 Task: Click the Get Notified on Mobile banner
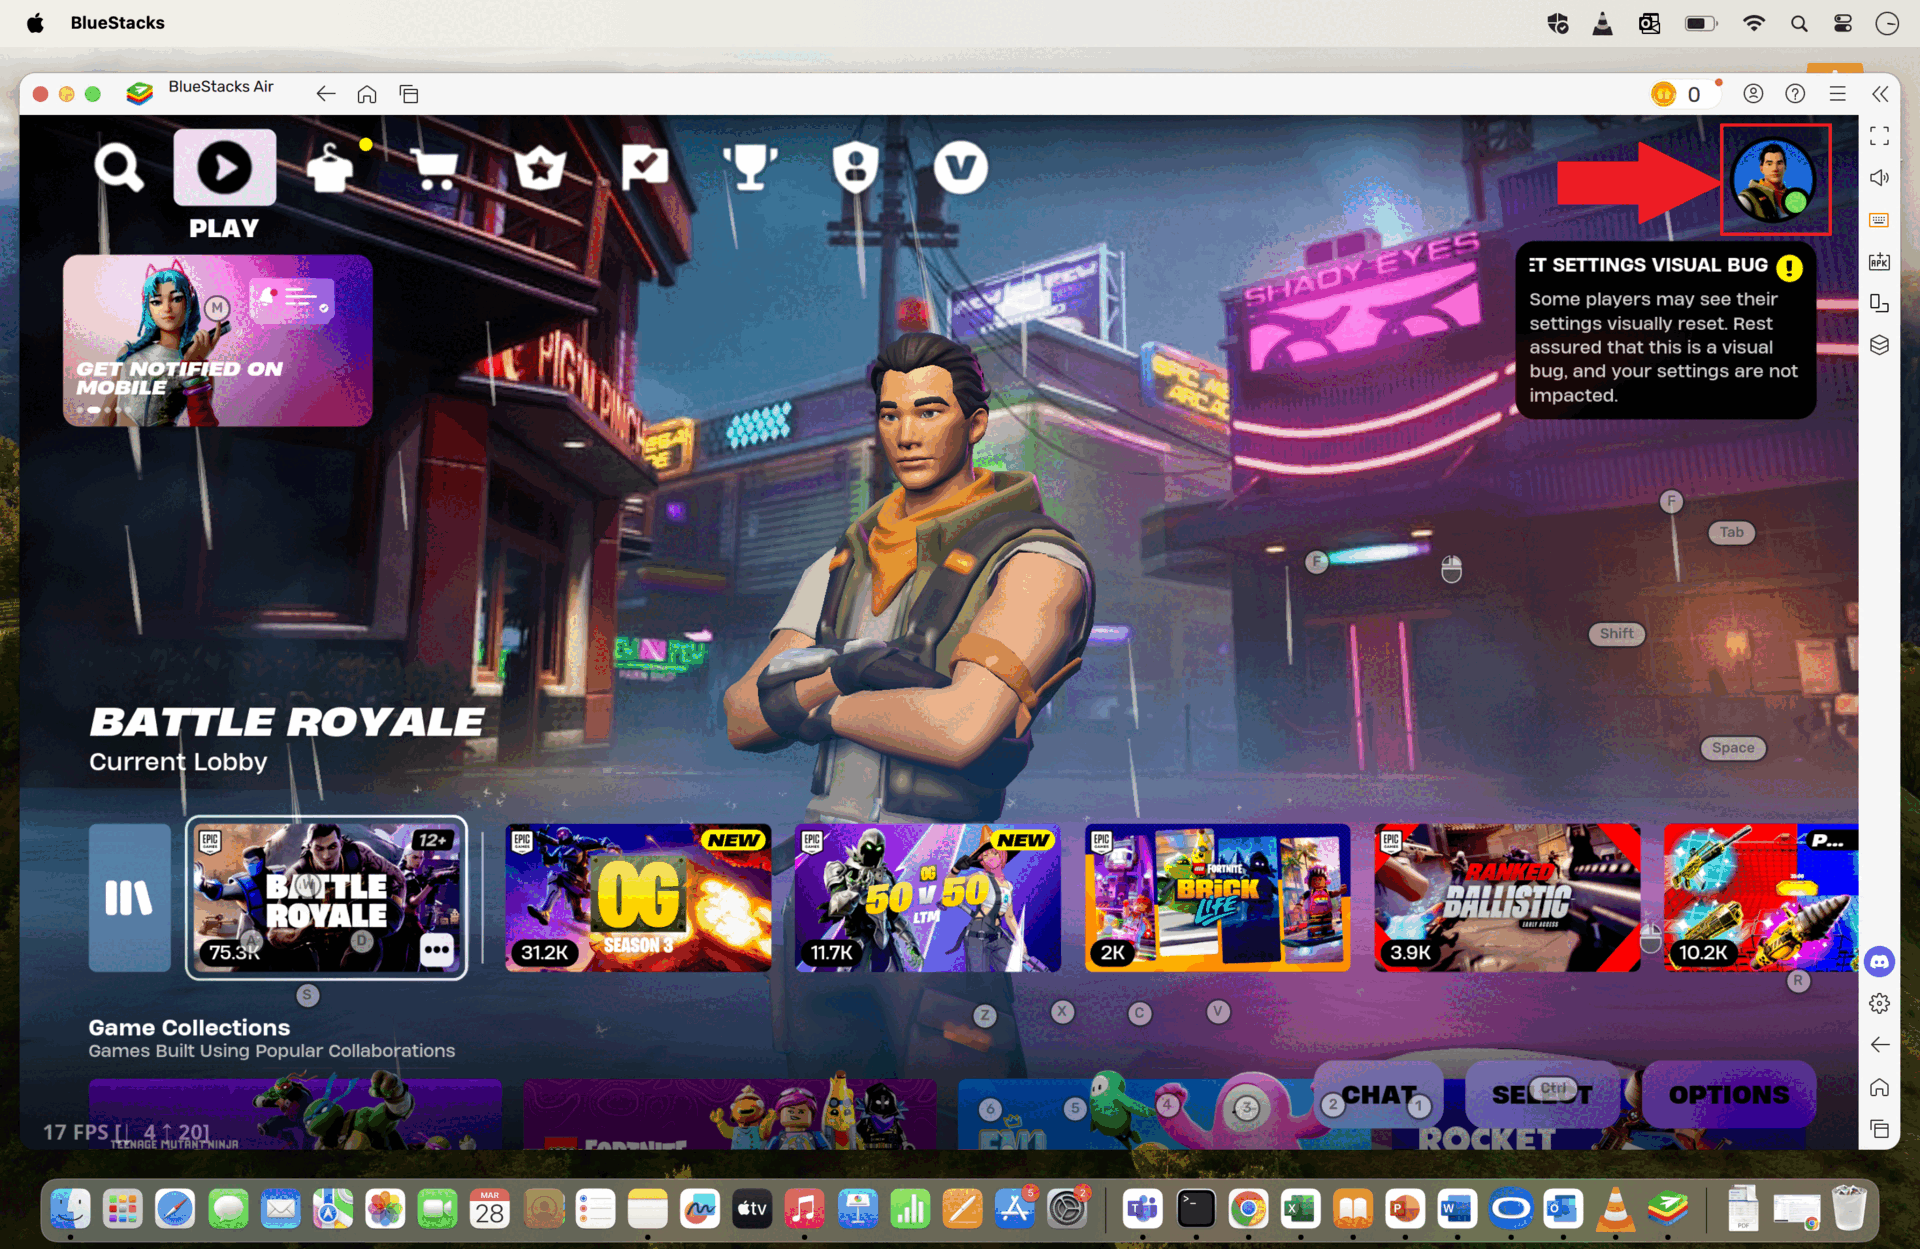[218, 340]
